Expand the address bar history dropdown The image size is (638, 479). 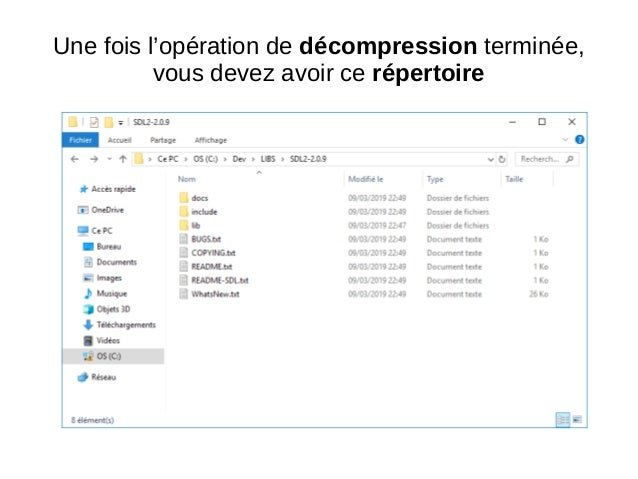coord(491,160)
